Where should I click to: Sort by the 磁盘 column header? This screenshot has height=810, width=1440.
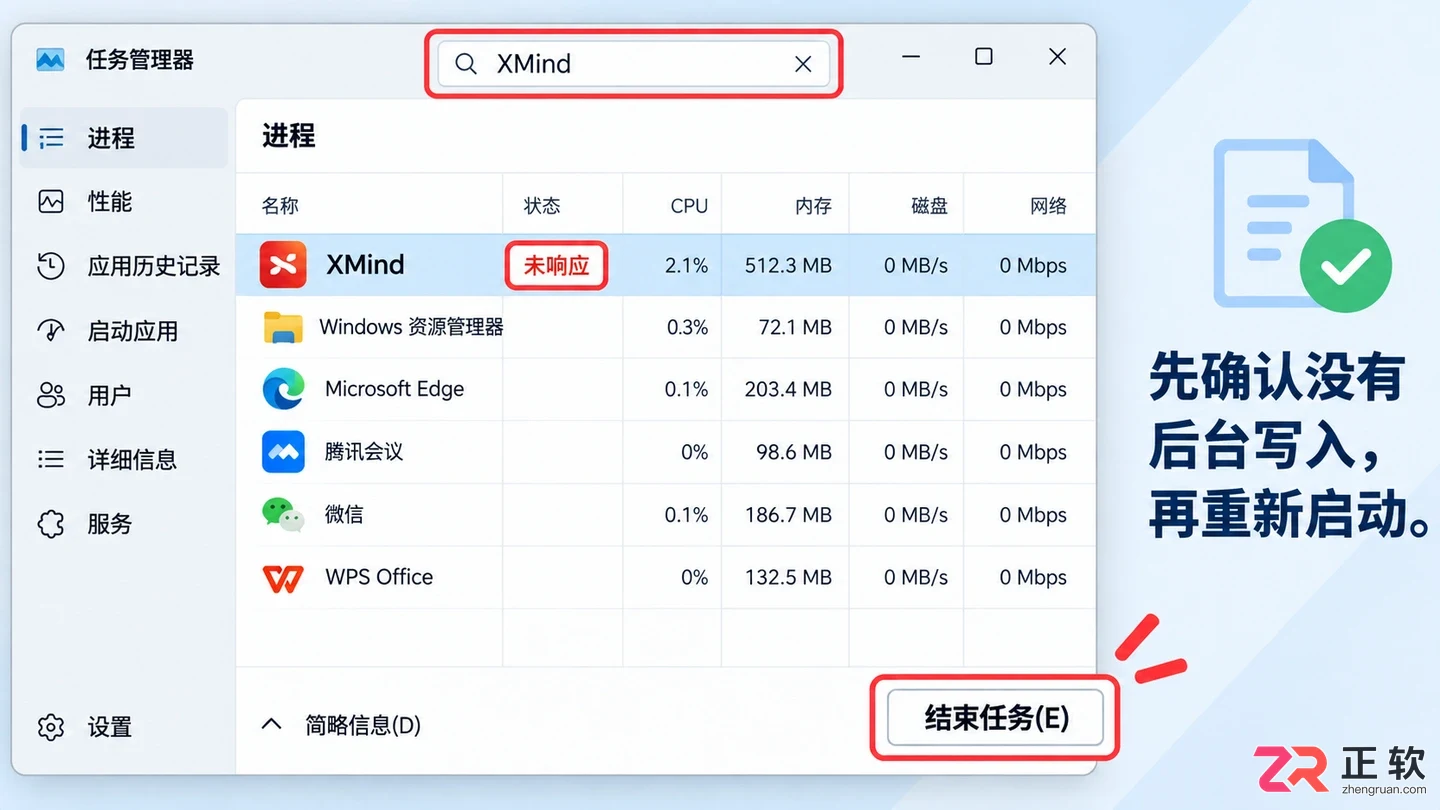pyautogui.click(x=929, y=206)
